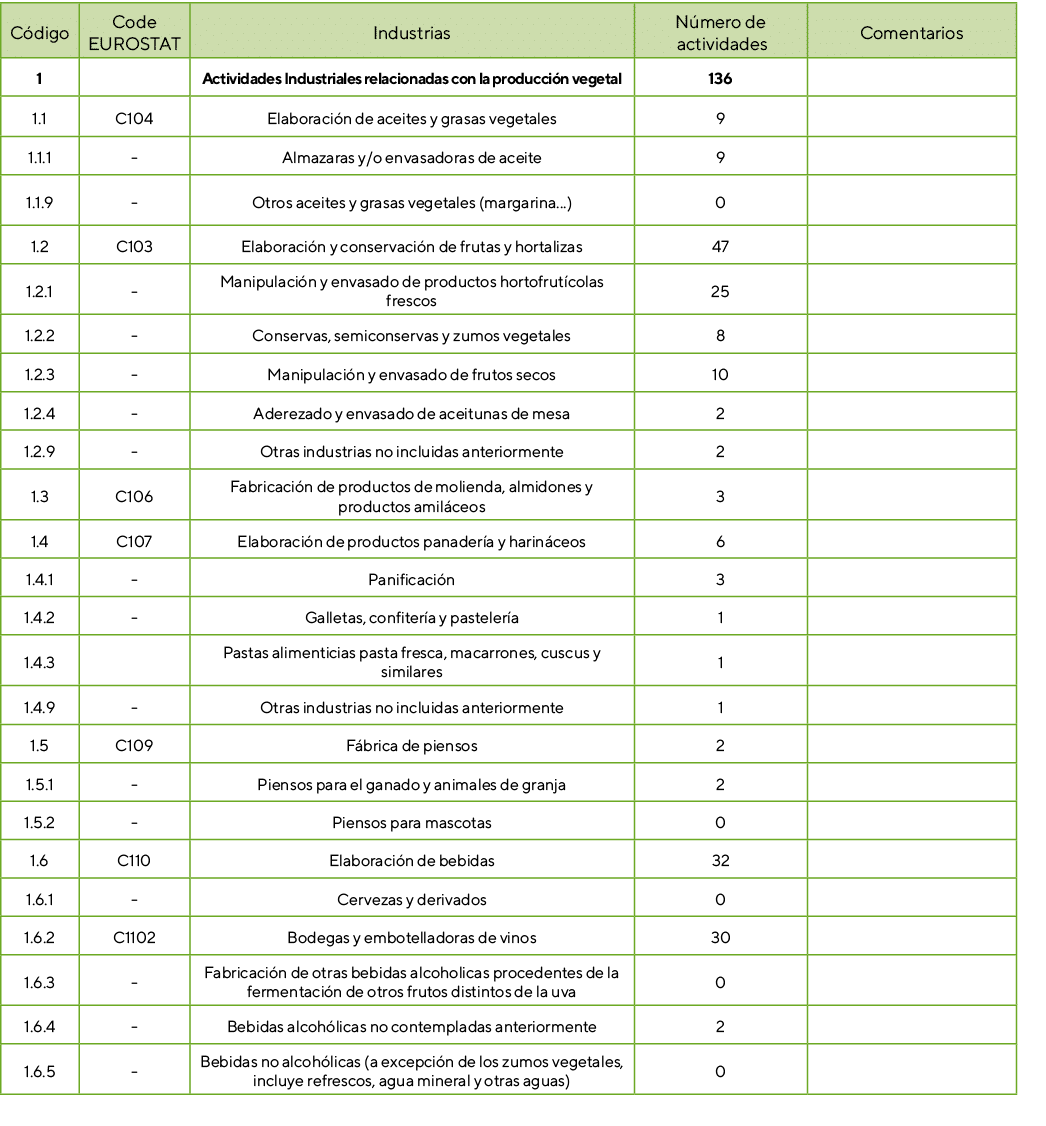The image size is (1046, 1126).
Task: Click the Manipulación y envasado de frutos secos cell
Action: 411,375
